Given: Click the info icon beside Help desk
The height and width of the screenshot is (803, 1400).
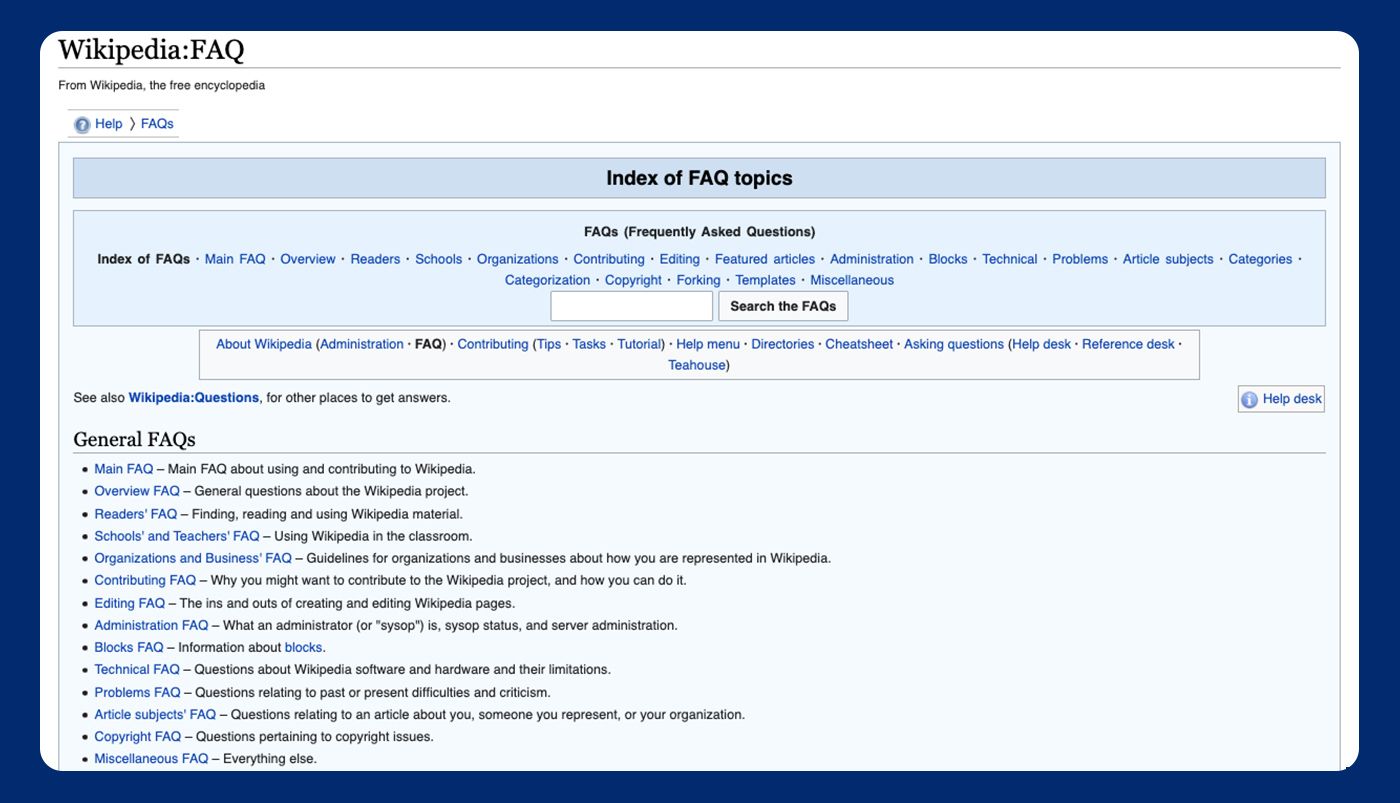Looking at the screenshot, I should [1249, 400].
